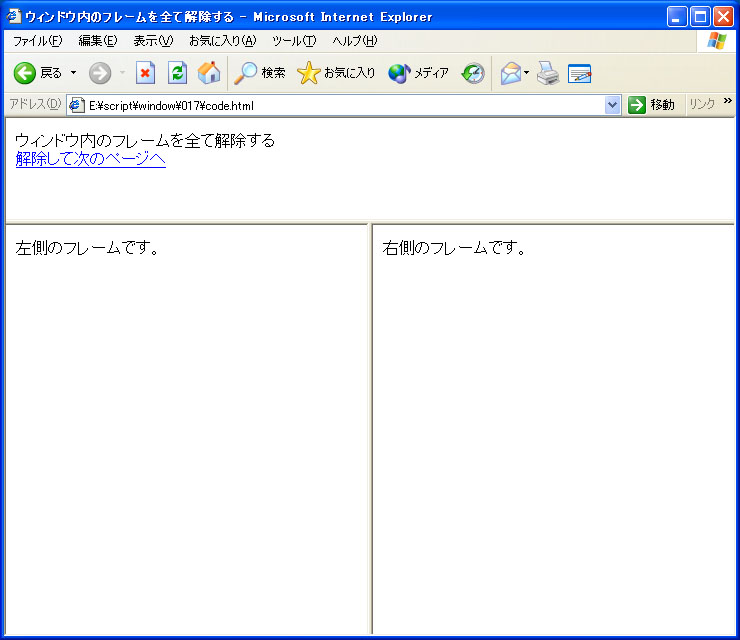
Task: Click the grey Forward arrow button
Action: pos(100,73)
